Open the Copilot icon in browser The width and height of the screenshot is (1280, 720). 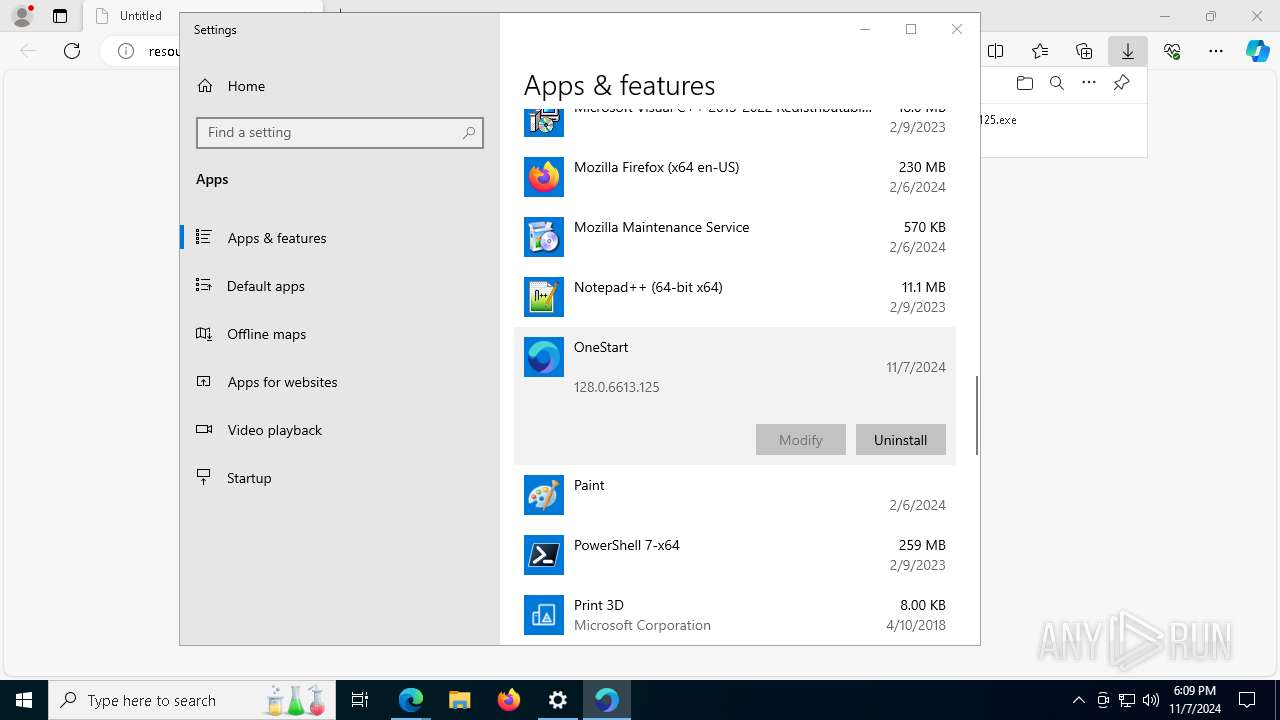[x=1258, y=51]
